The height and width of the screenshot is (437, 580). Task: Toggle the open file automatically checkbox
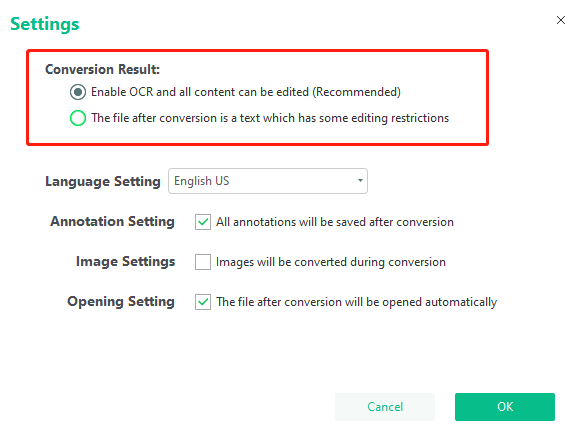203,302
